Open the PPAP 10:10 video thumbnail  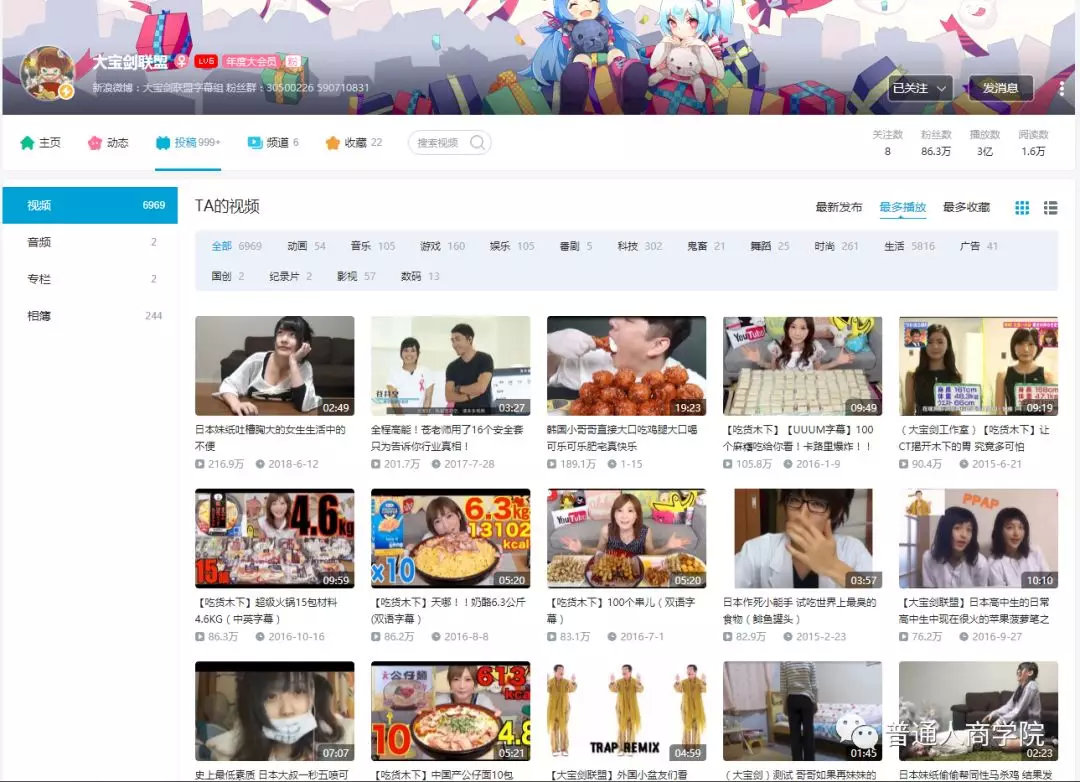coord(979,539)
